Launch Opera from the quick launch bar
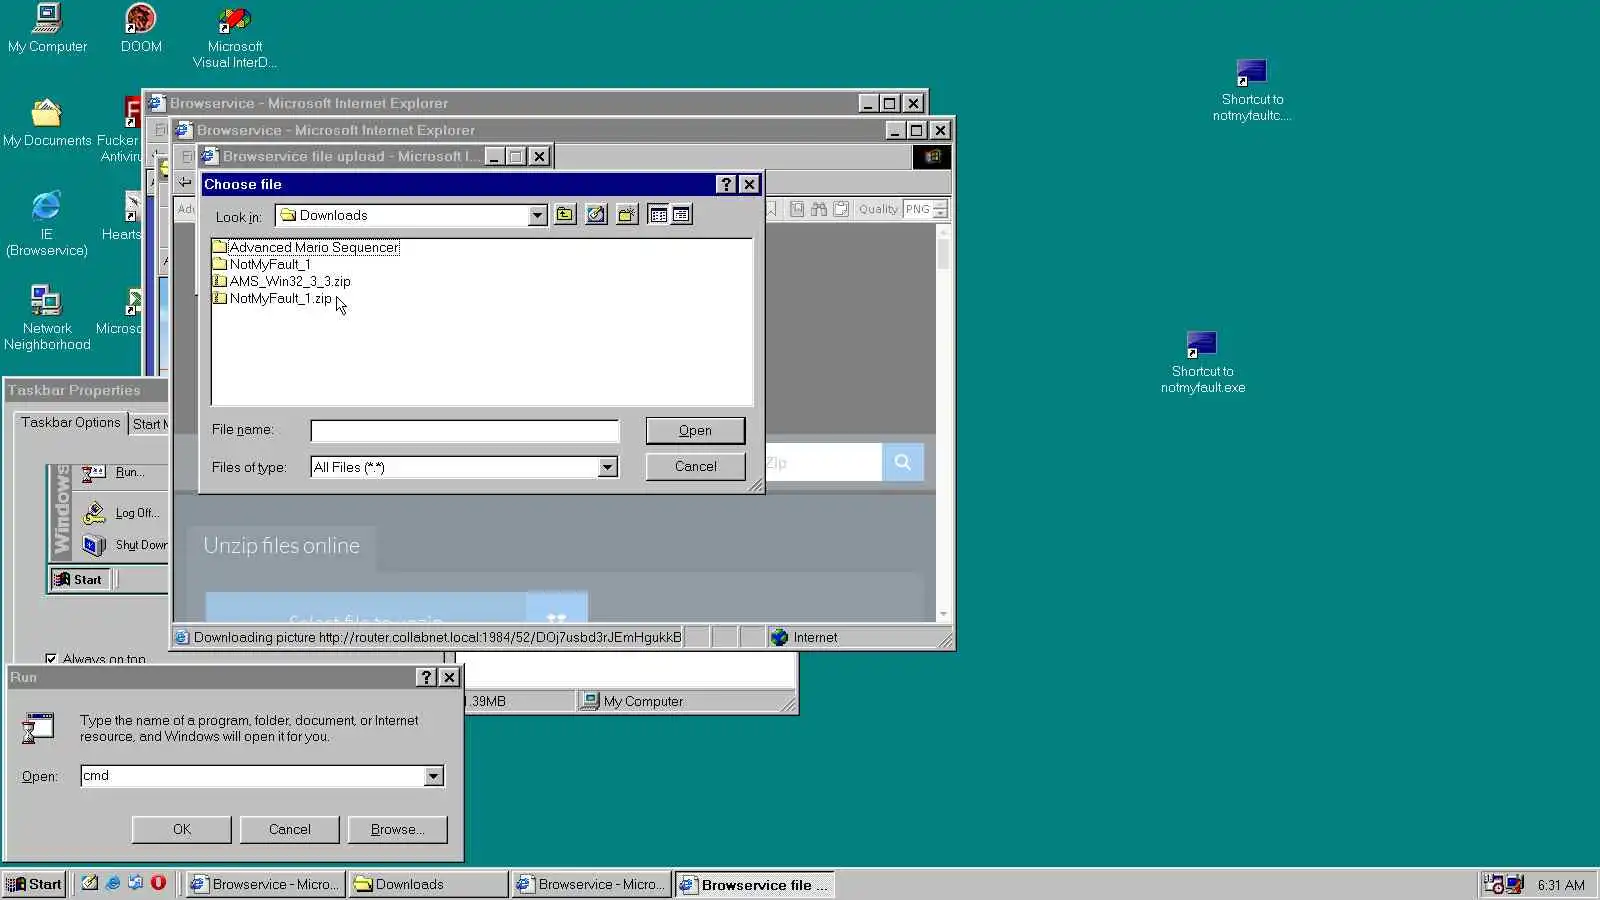This screenshot has width=1600, height=900. click(158, 884)
